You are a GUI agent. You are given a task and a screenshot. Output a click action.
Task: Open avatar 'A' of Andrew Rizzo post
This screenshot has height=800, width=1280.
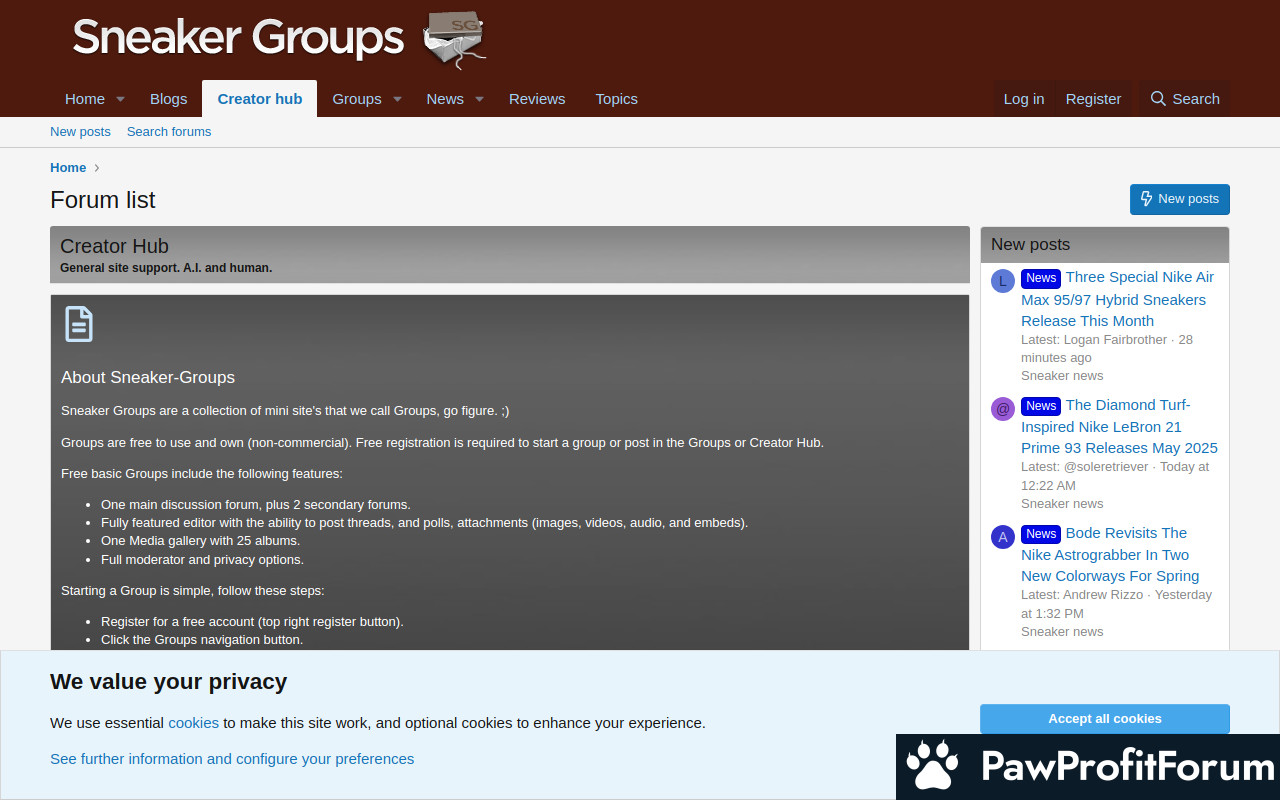tap(1003, 537)
